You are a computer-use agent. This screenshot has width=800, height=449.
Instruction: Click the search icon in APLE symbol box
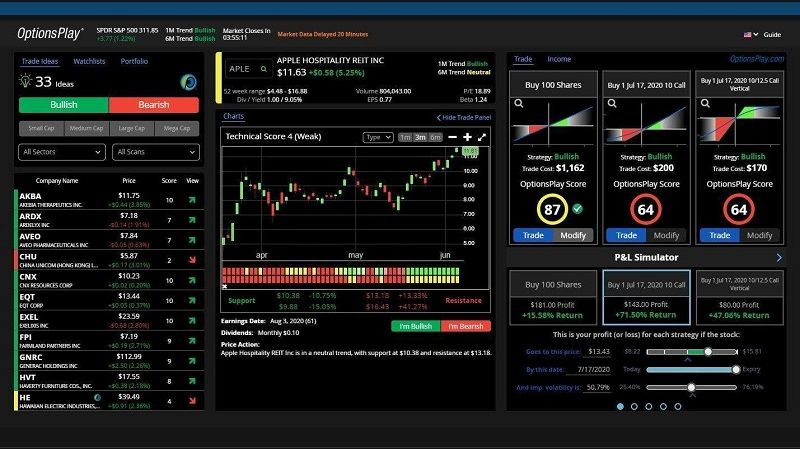pos(264,69)
